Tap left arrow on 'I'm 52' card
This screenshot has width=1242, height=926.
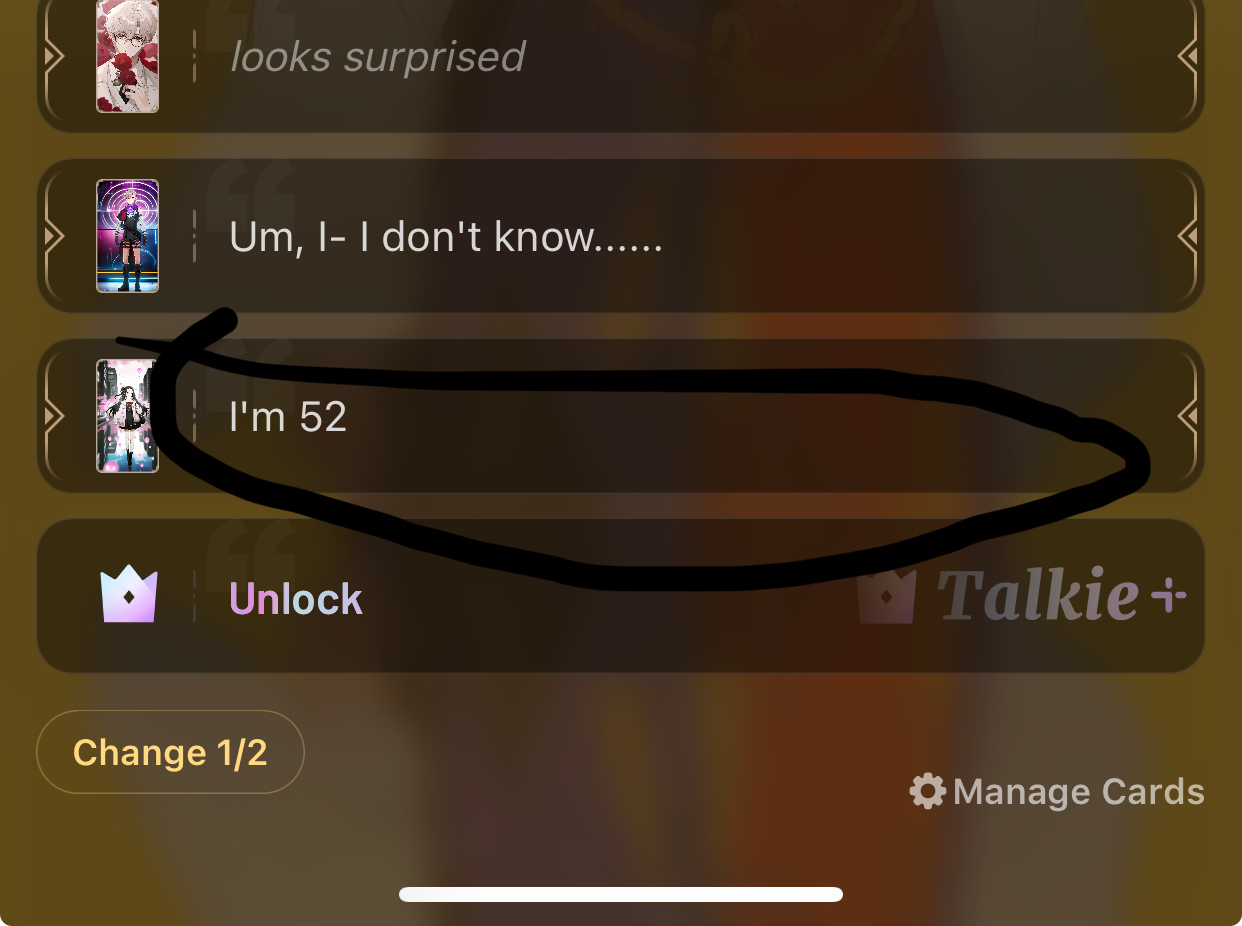tap(54, 416)
